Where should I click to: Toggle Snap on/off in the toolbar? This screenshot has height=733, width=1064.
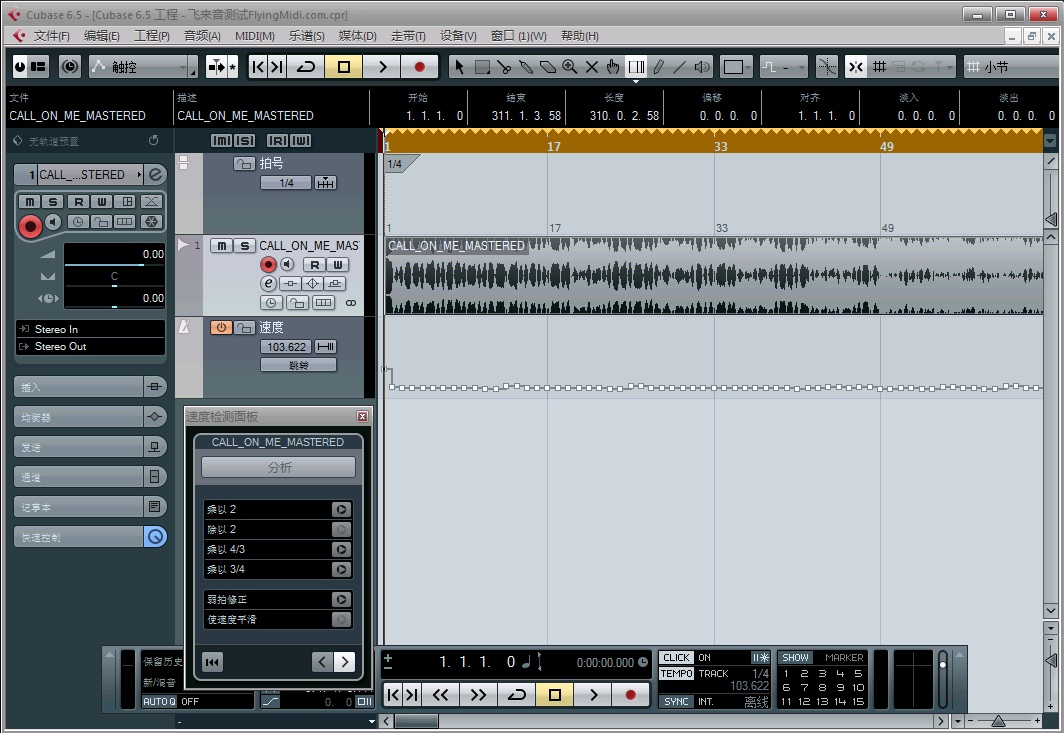click(856, 67)
